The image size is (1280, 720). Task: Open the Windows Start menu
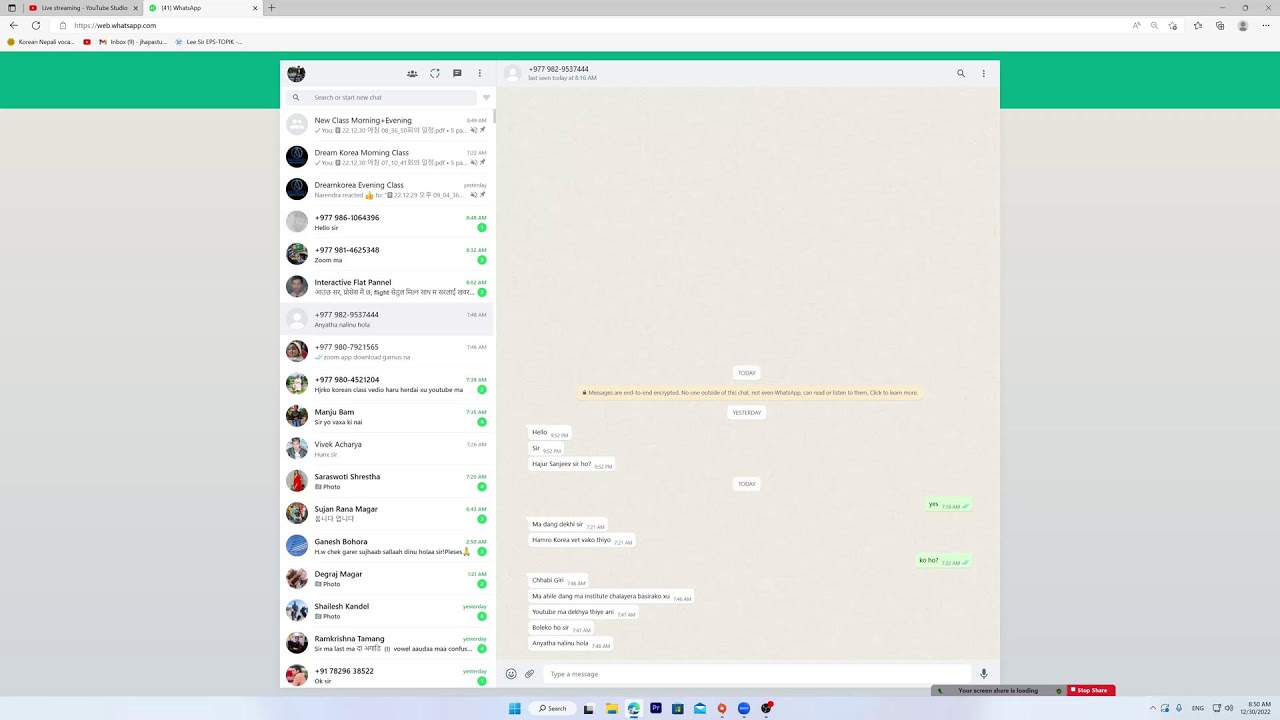[x=515, y=708]
